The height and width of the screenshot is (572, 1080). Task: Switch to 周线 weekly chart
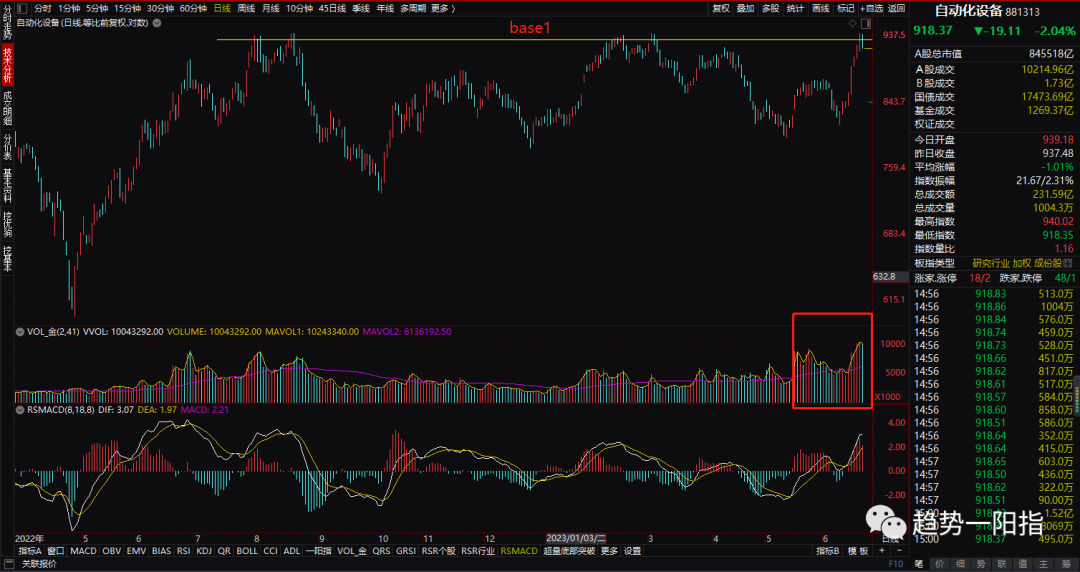pyautogui.click(x=246, y=8)
